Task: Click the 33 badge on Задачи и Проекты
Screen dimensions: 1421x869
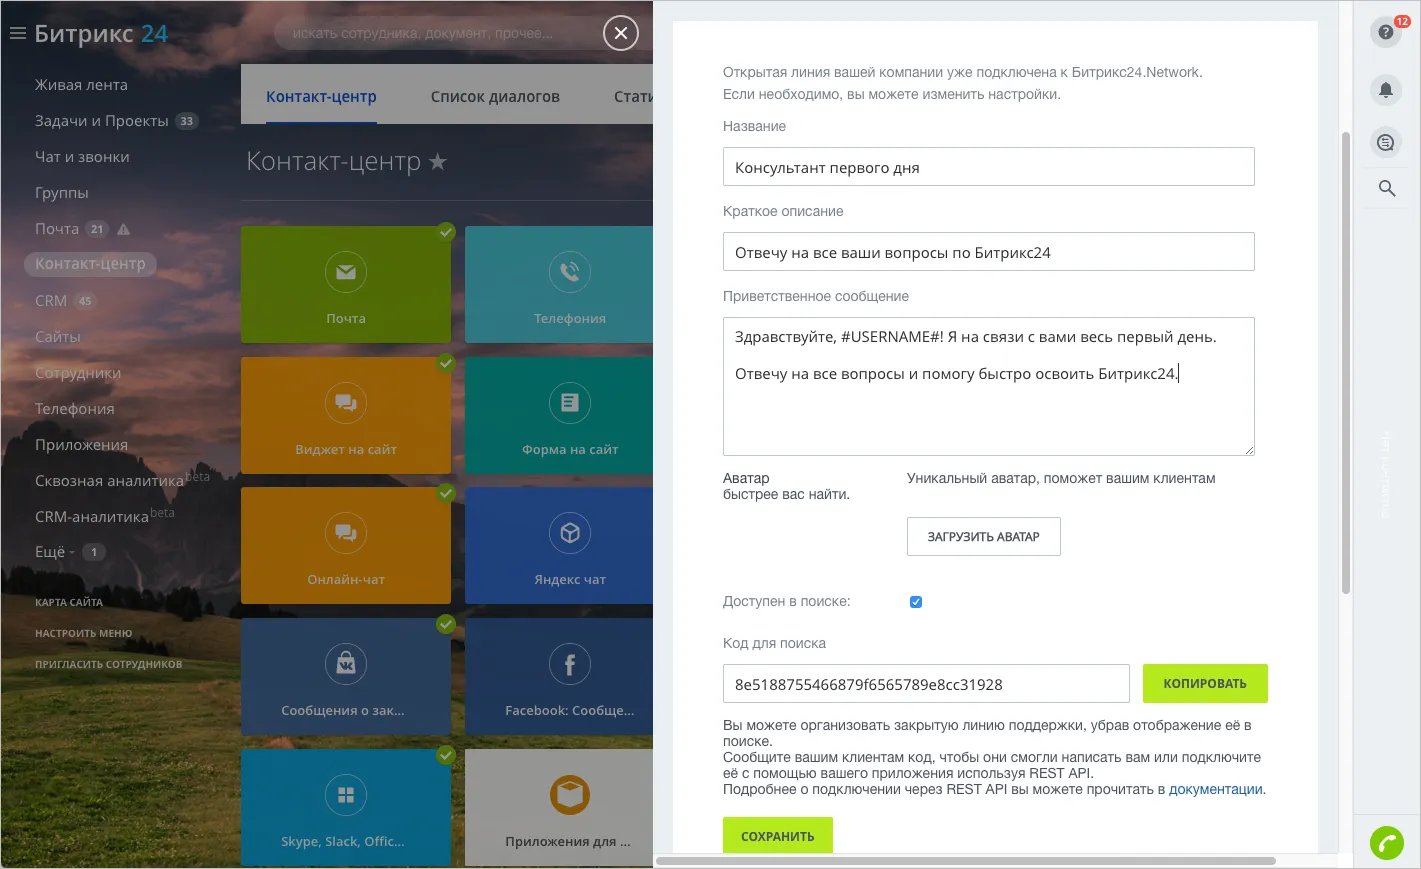Action: (x=187, y=121)
